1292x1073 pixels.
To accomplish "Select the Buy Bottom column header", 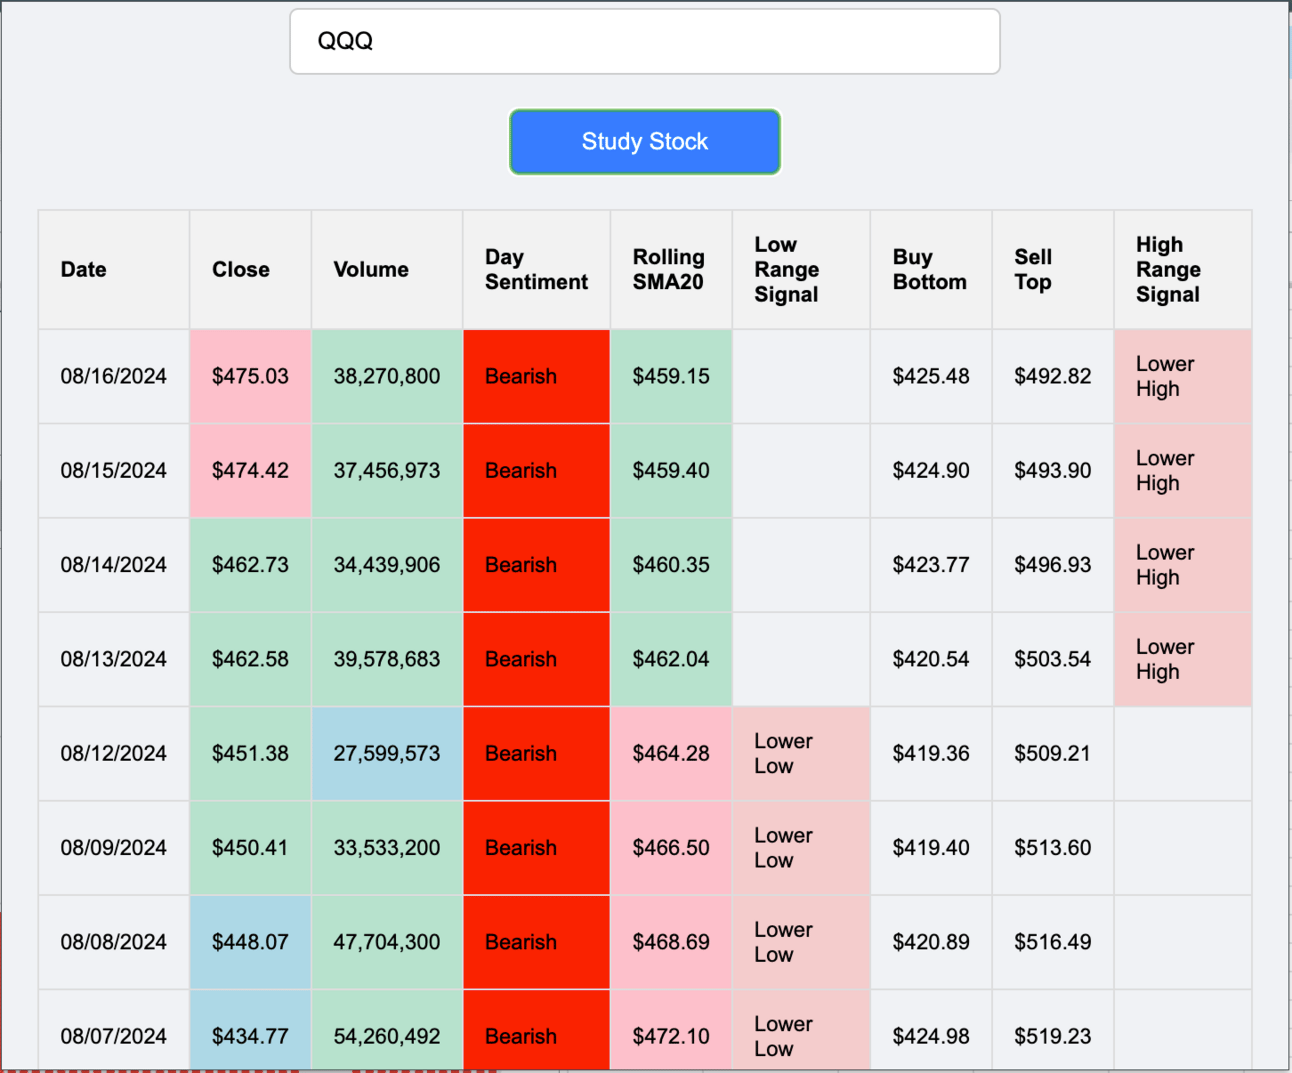I will click(932, 270).
